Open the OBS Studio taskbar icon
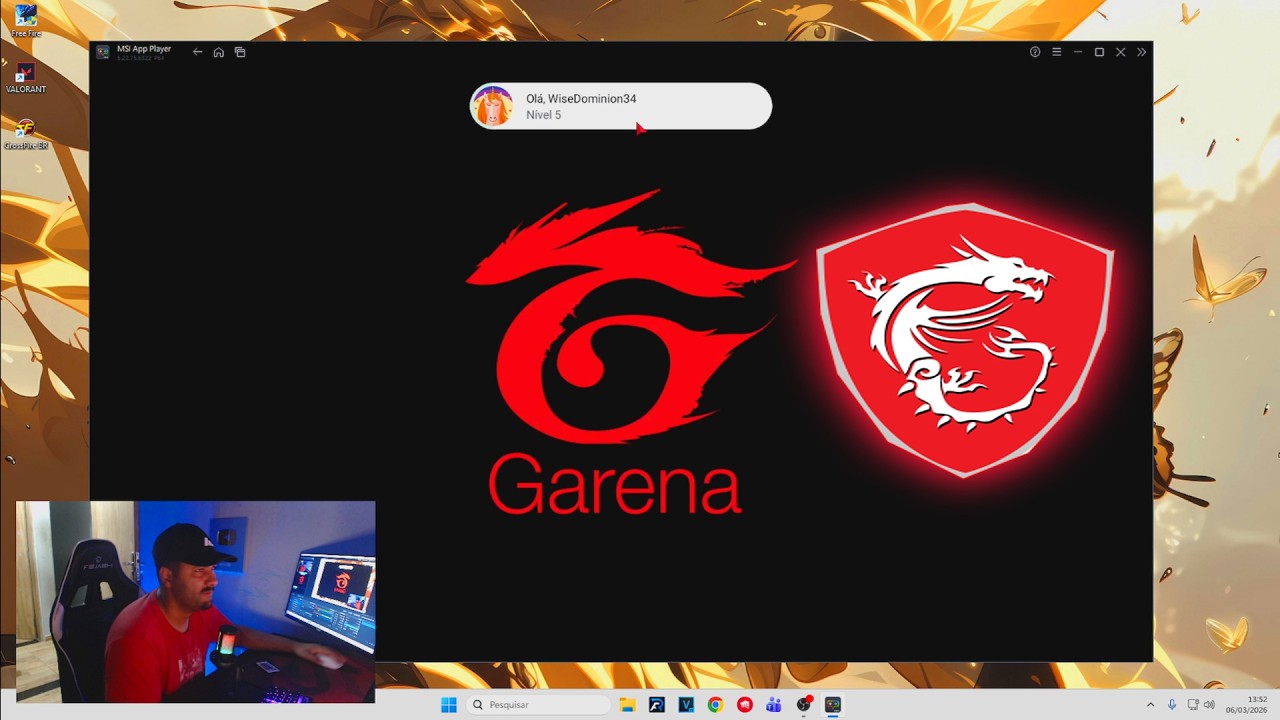 (x=803, y=705)
